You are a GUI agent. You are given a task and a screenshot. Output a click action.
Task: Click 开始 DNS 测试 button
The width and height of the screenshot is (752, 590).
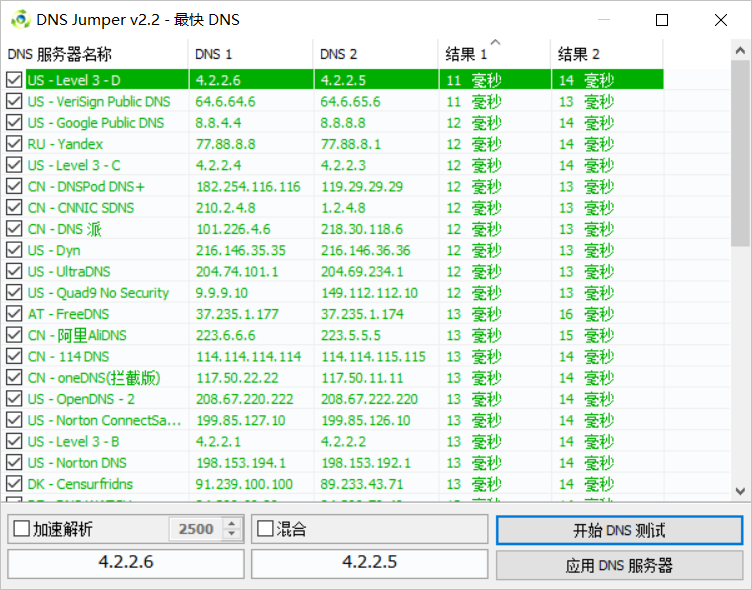click(x=620, y=530)
